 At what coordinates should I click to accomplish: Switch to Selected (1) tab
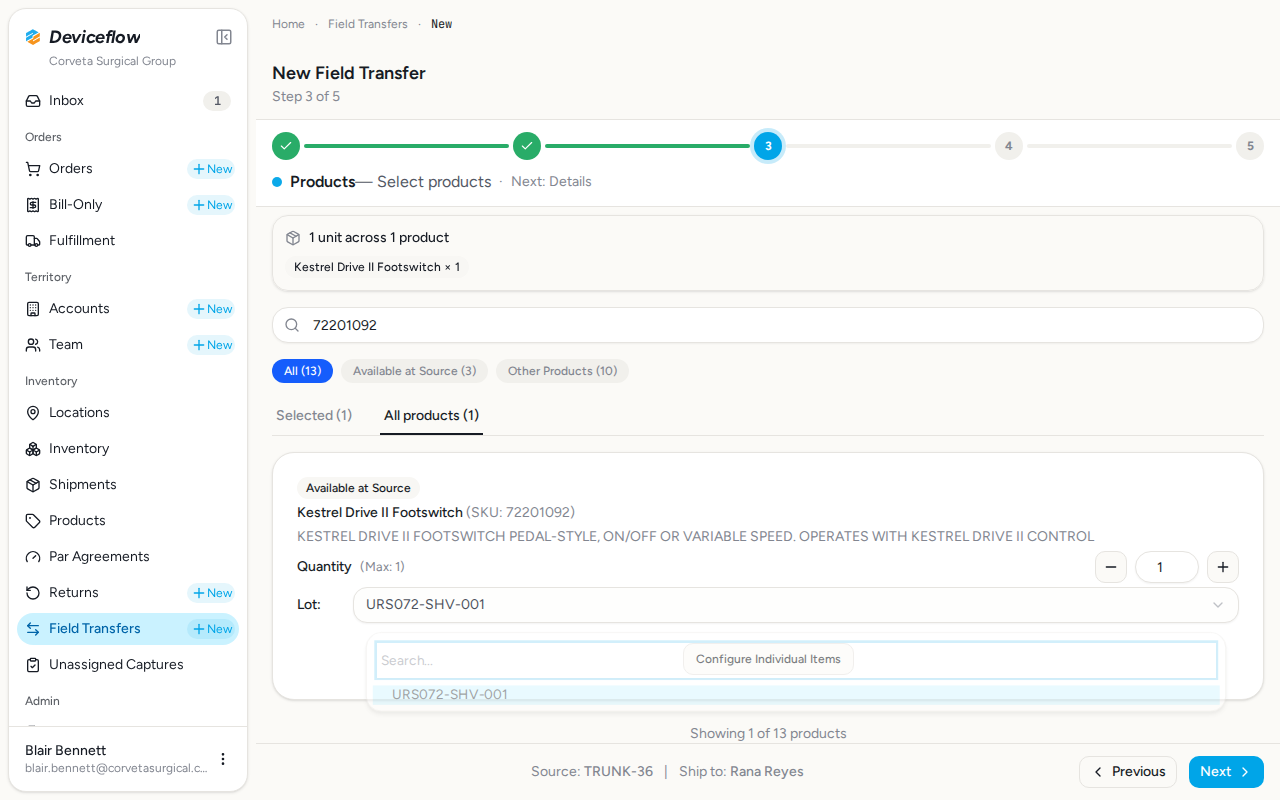pos(314,415)
